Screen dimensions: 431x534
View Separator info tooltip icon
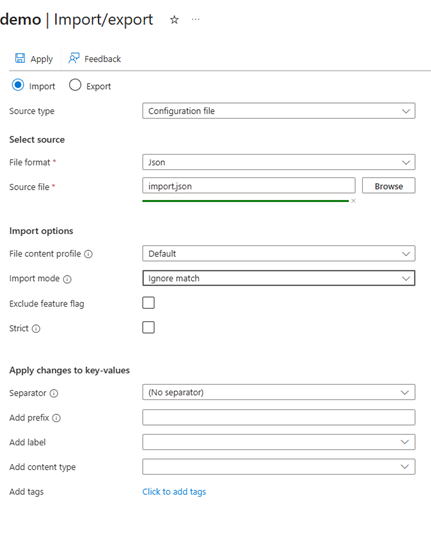click(x=54, y=393)
